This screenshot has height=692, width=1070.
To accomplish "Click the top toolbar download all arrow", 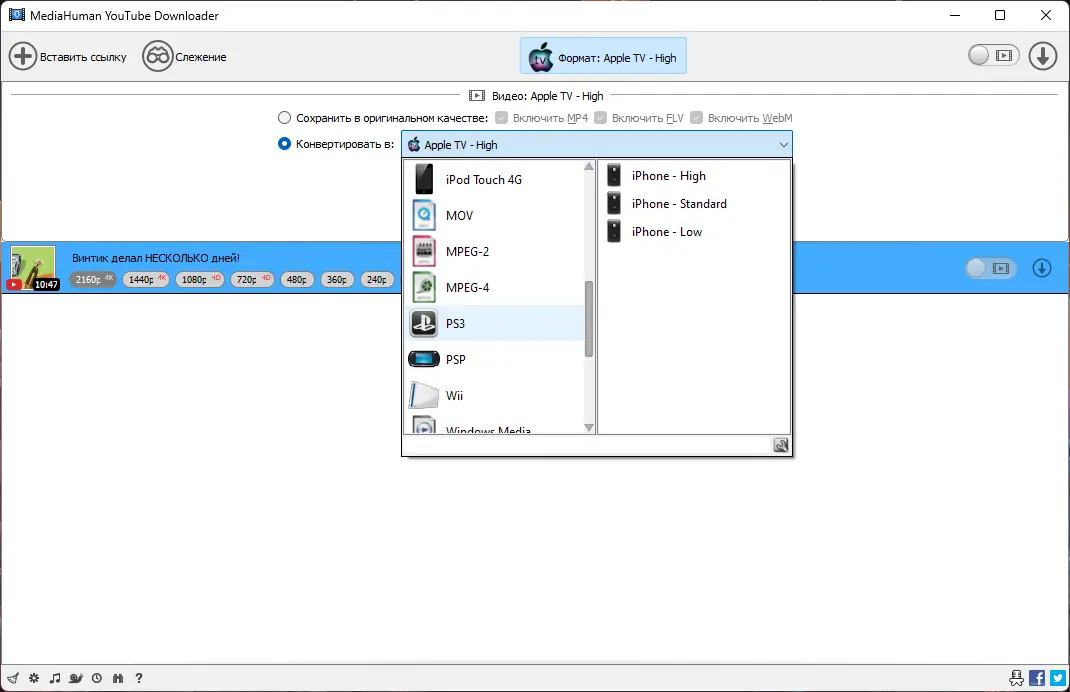I will coord(1043,56).
